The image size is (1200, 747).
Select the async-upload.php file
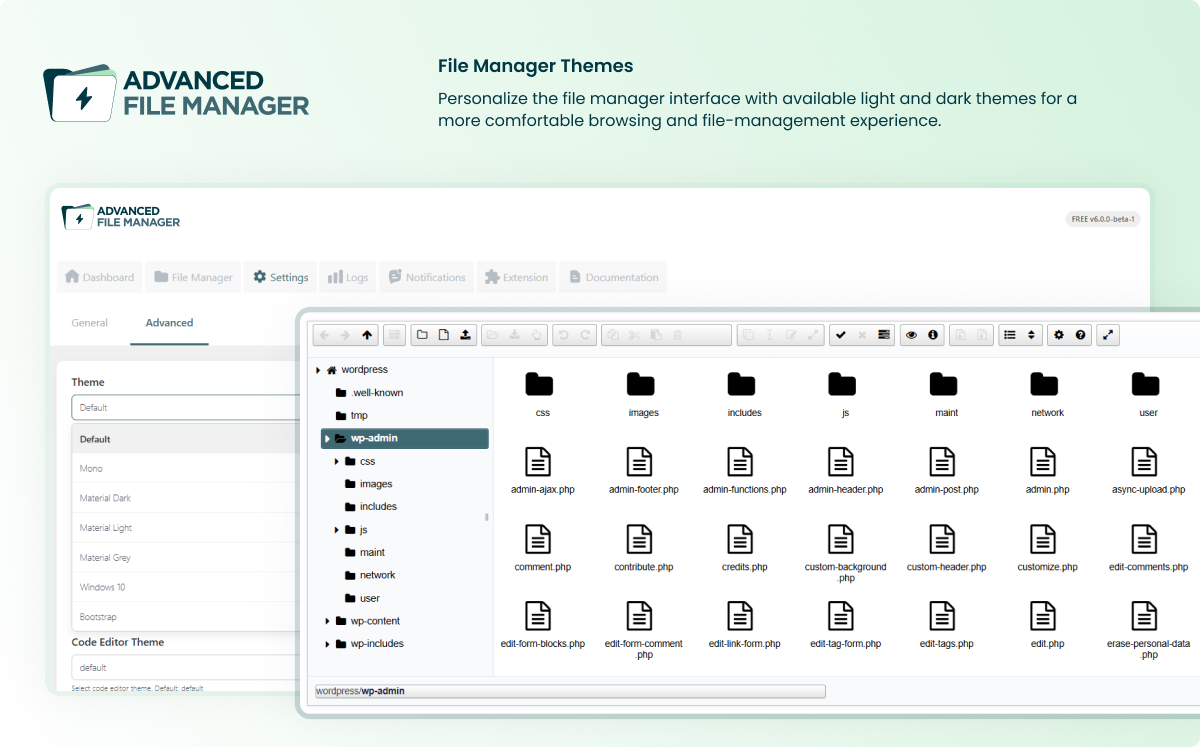pyautogui.click(x=1148, y=471)
